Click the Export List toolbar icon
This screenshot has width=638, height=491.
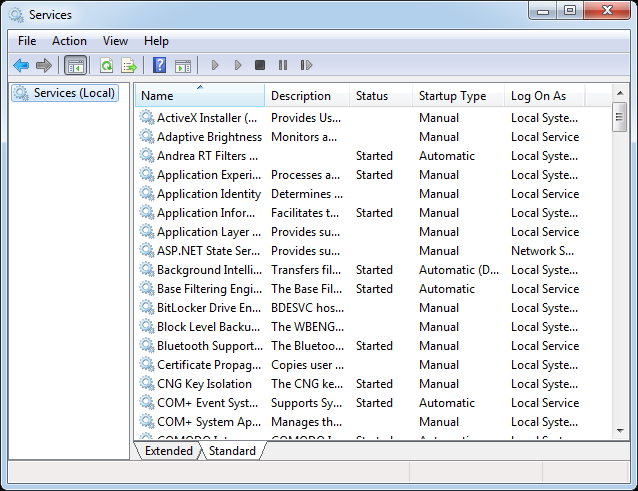[128, 65]
